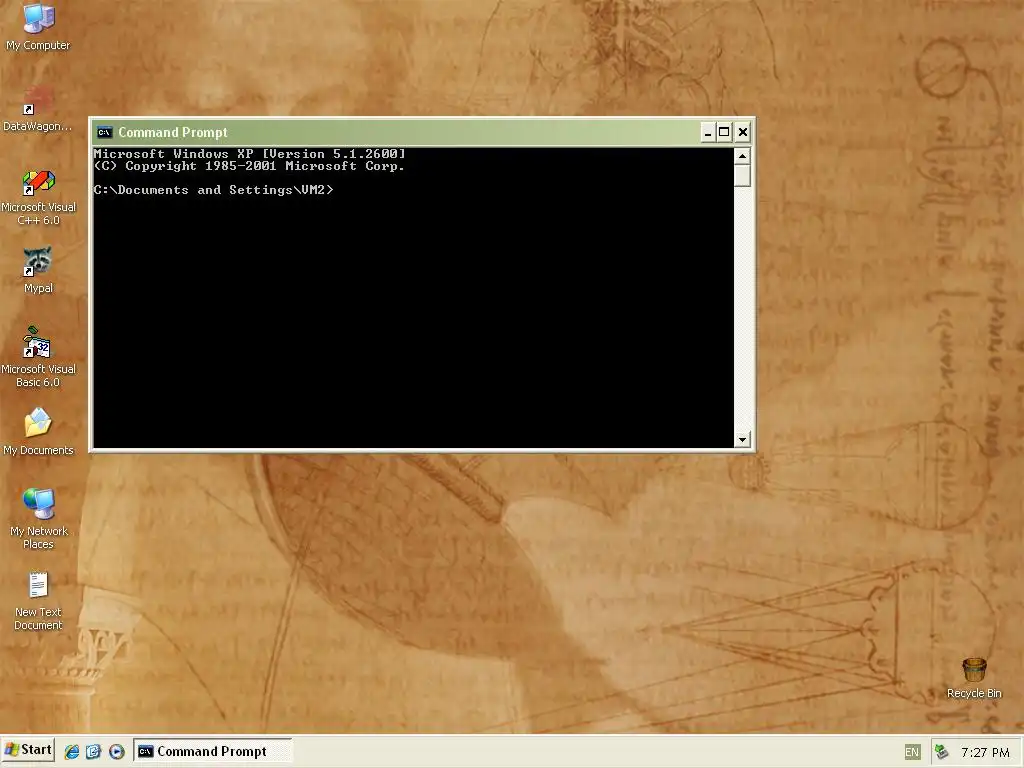Minimize the Command Prompt window
Image resolution: width=1024 pixels, height=768 pixels.
pyautogui.click(x=707, y=133)
